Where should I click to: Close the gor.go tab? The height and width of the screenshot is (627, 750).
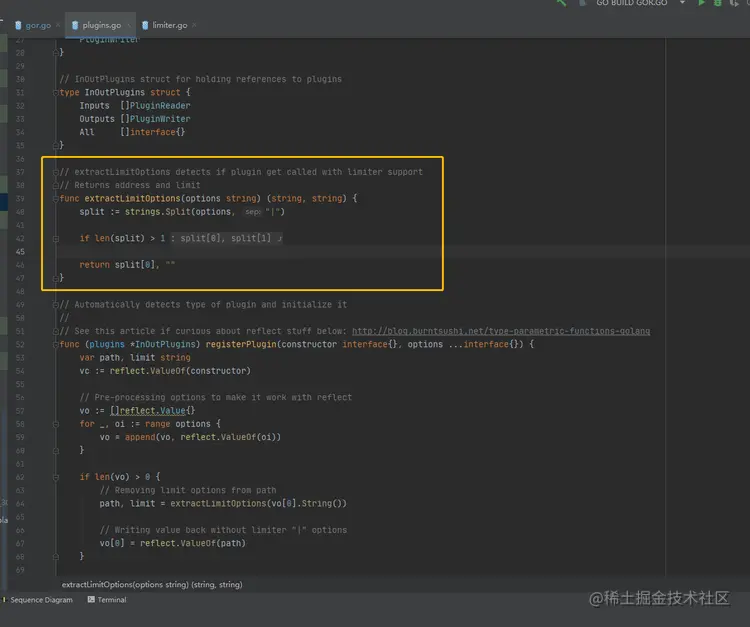click(58, 25)
